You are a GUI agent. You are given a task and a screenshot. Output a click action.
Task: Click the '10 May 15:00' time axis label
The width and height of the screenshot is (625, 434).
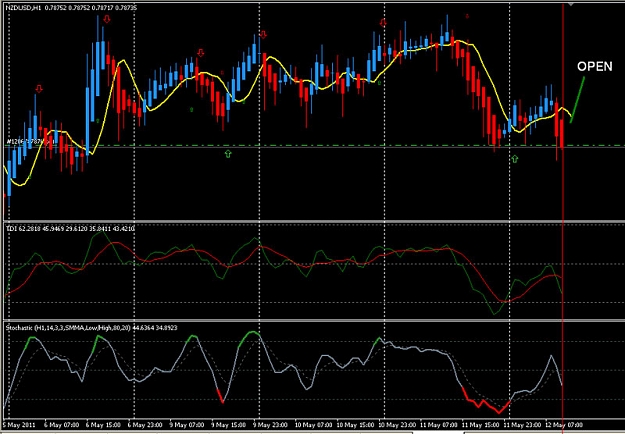pyautogui.click(x=354, y=424)
